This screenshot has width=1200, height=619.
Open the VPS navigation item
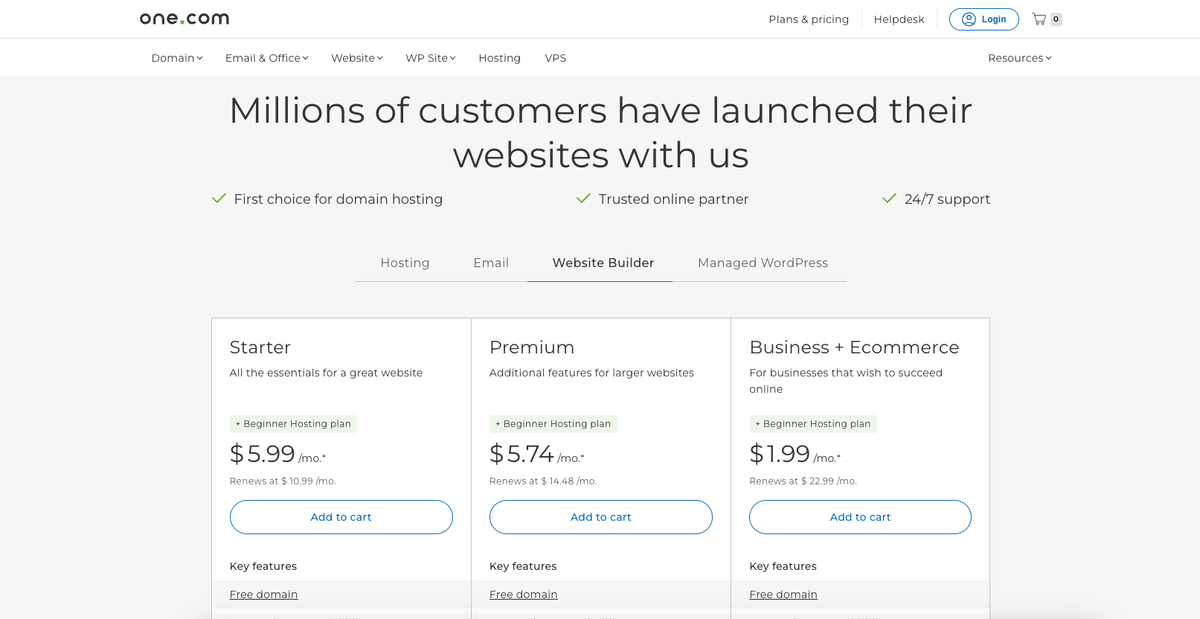(x=555, y=58)
